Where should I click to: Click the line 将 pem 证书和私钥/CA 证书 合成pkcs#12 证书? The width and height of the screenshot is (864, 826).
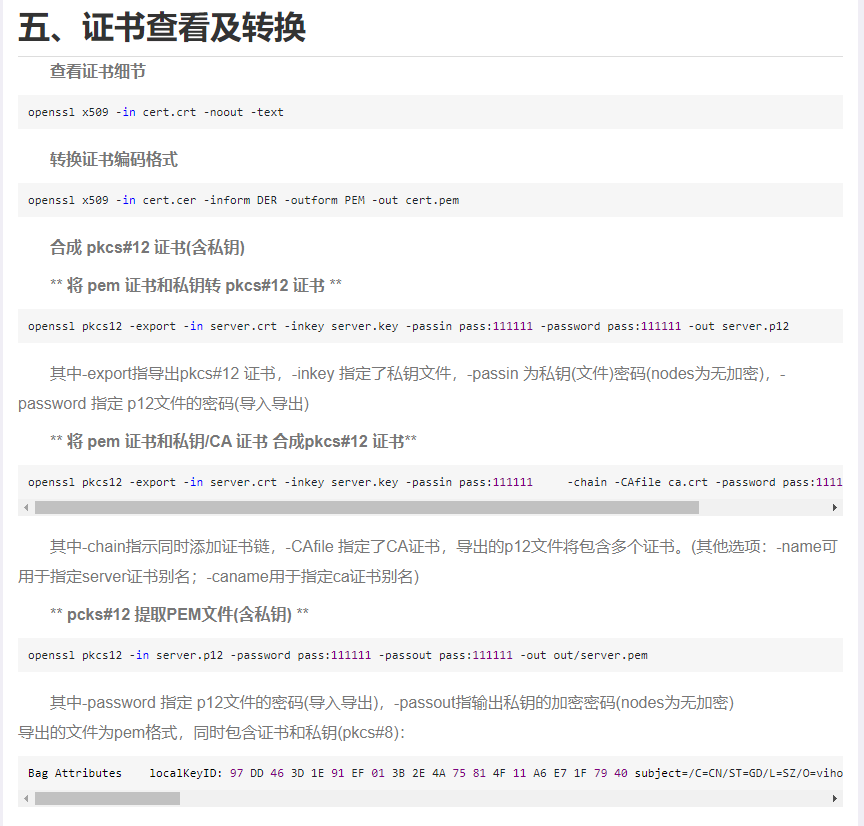click(233, 441)
